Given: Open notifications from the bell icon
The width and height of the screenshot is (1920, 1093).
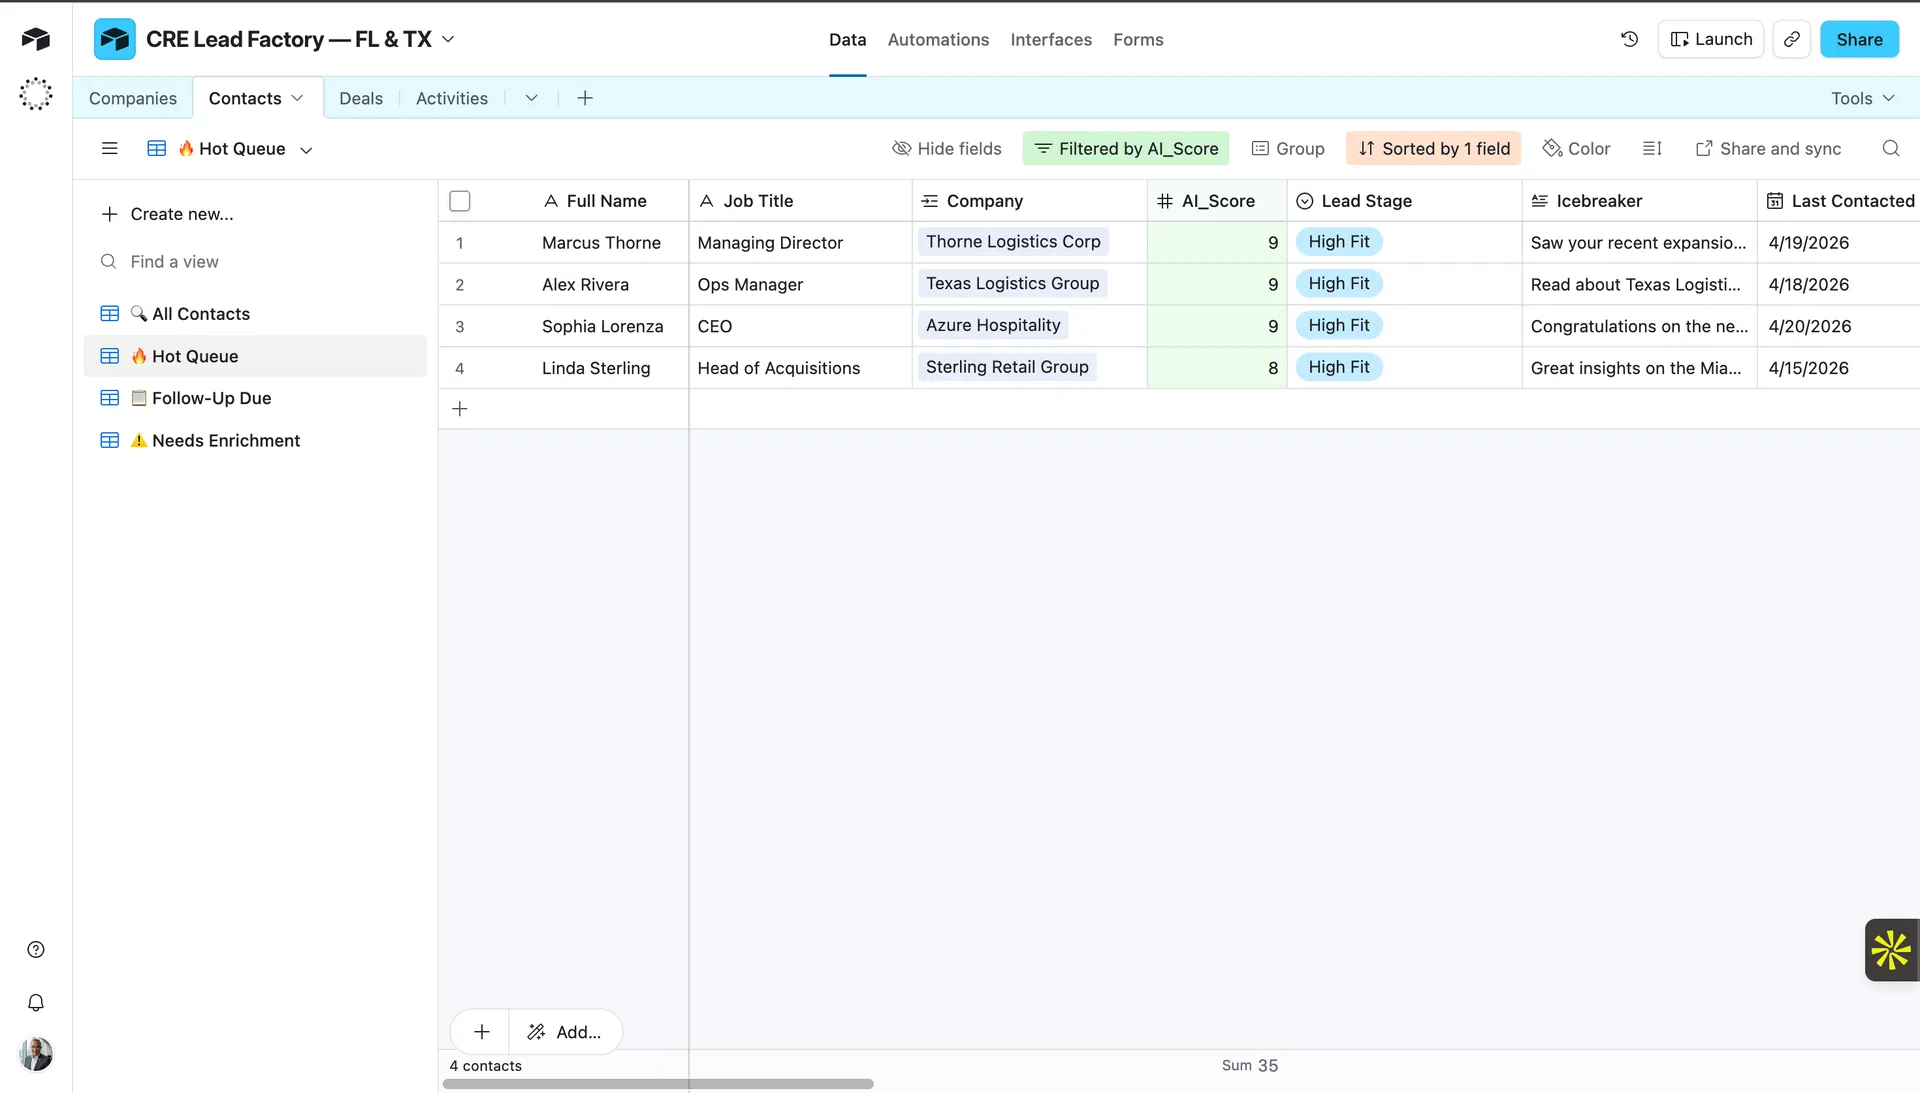Looking at the screenshot, I should 36,1003.
